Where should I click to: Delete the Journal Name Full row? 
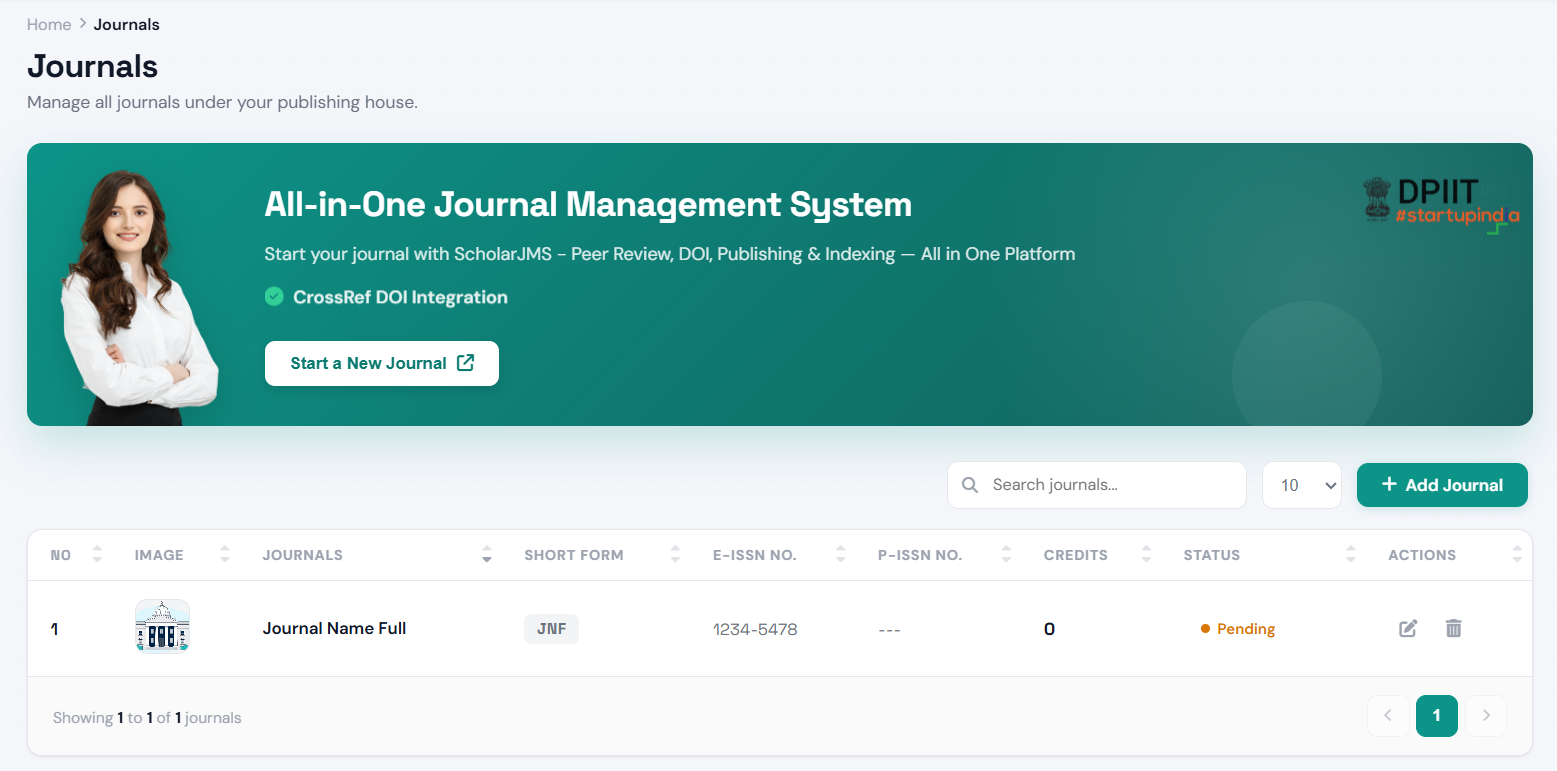click(1454, 629)
